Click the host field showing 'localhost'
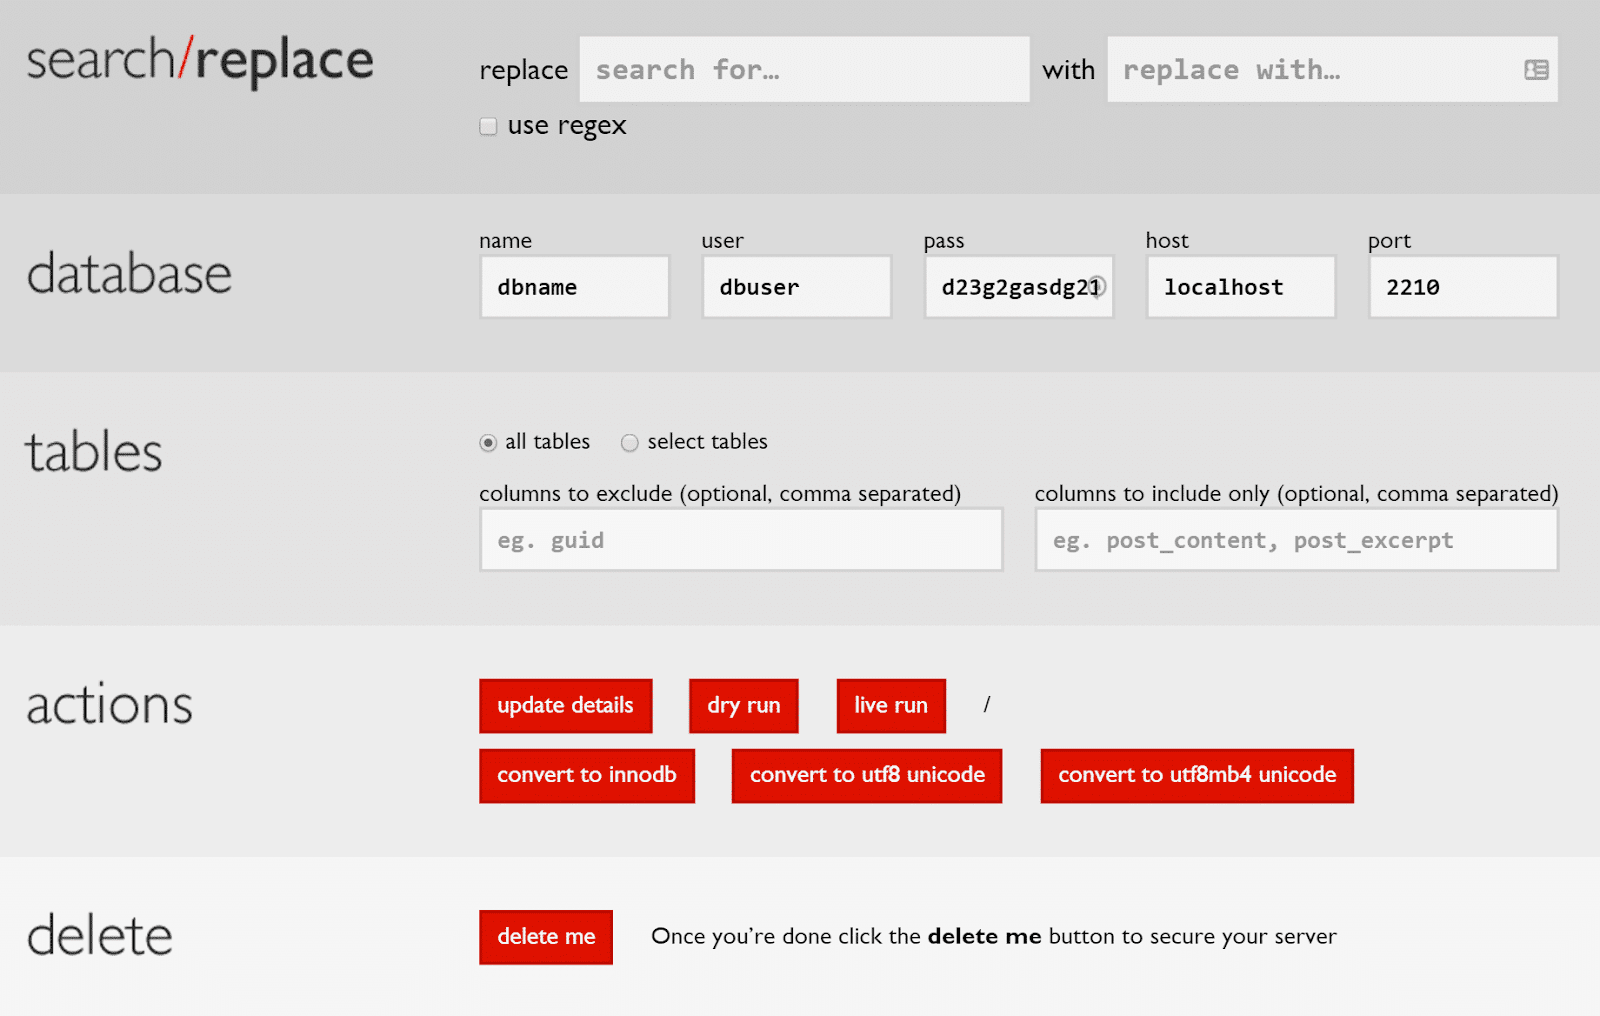The image size is (1600, 1016). [x=1240, y=287]
